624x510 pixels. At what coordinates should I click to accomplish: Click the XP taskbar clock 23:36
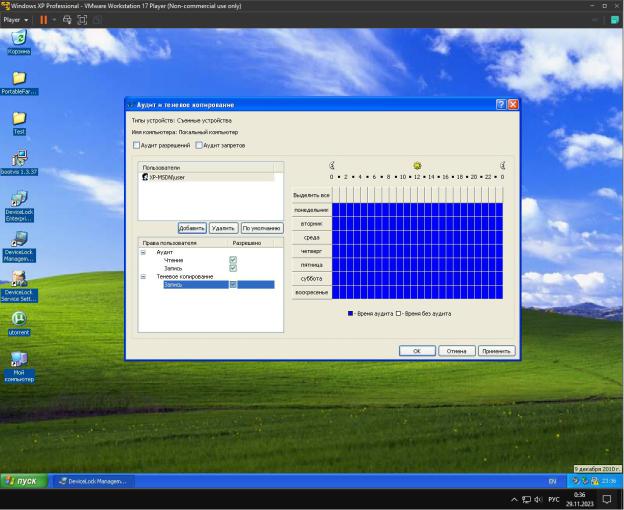609,481
